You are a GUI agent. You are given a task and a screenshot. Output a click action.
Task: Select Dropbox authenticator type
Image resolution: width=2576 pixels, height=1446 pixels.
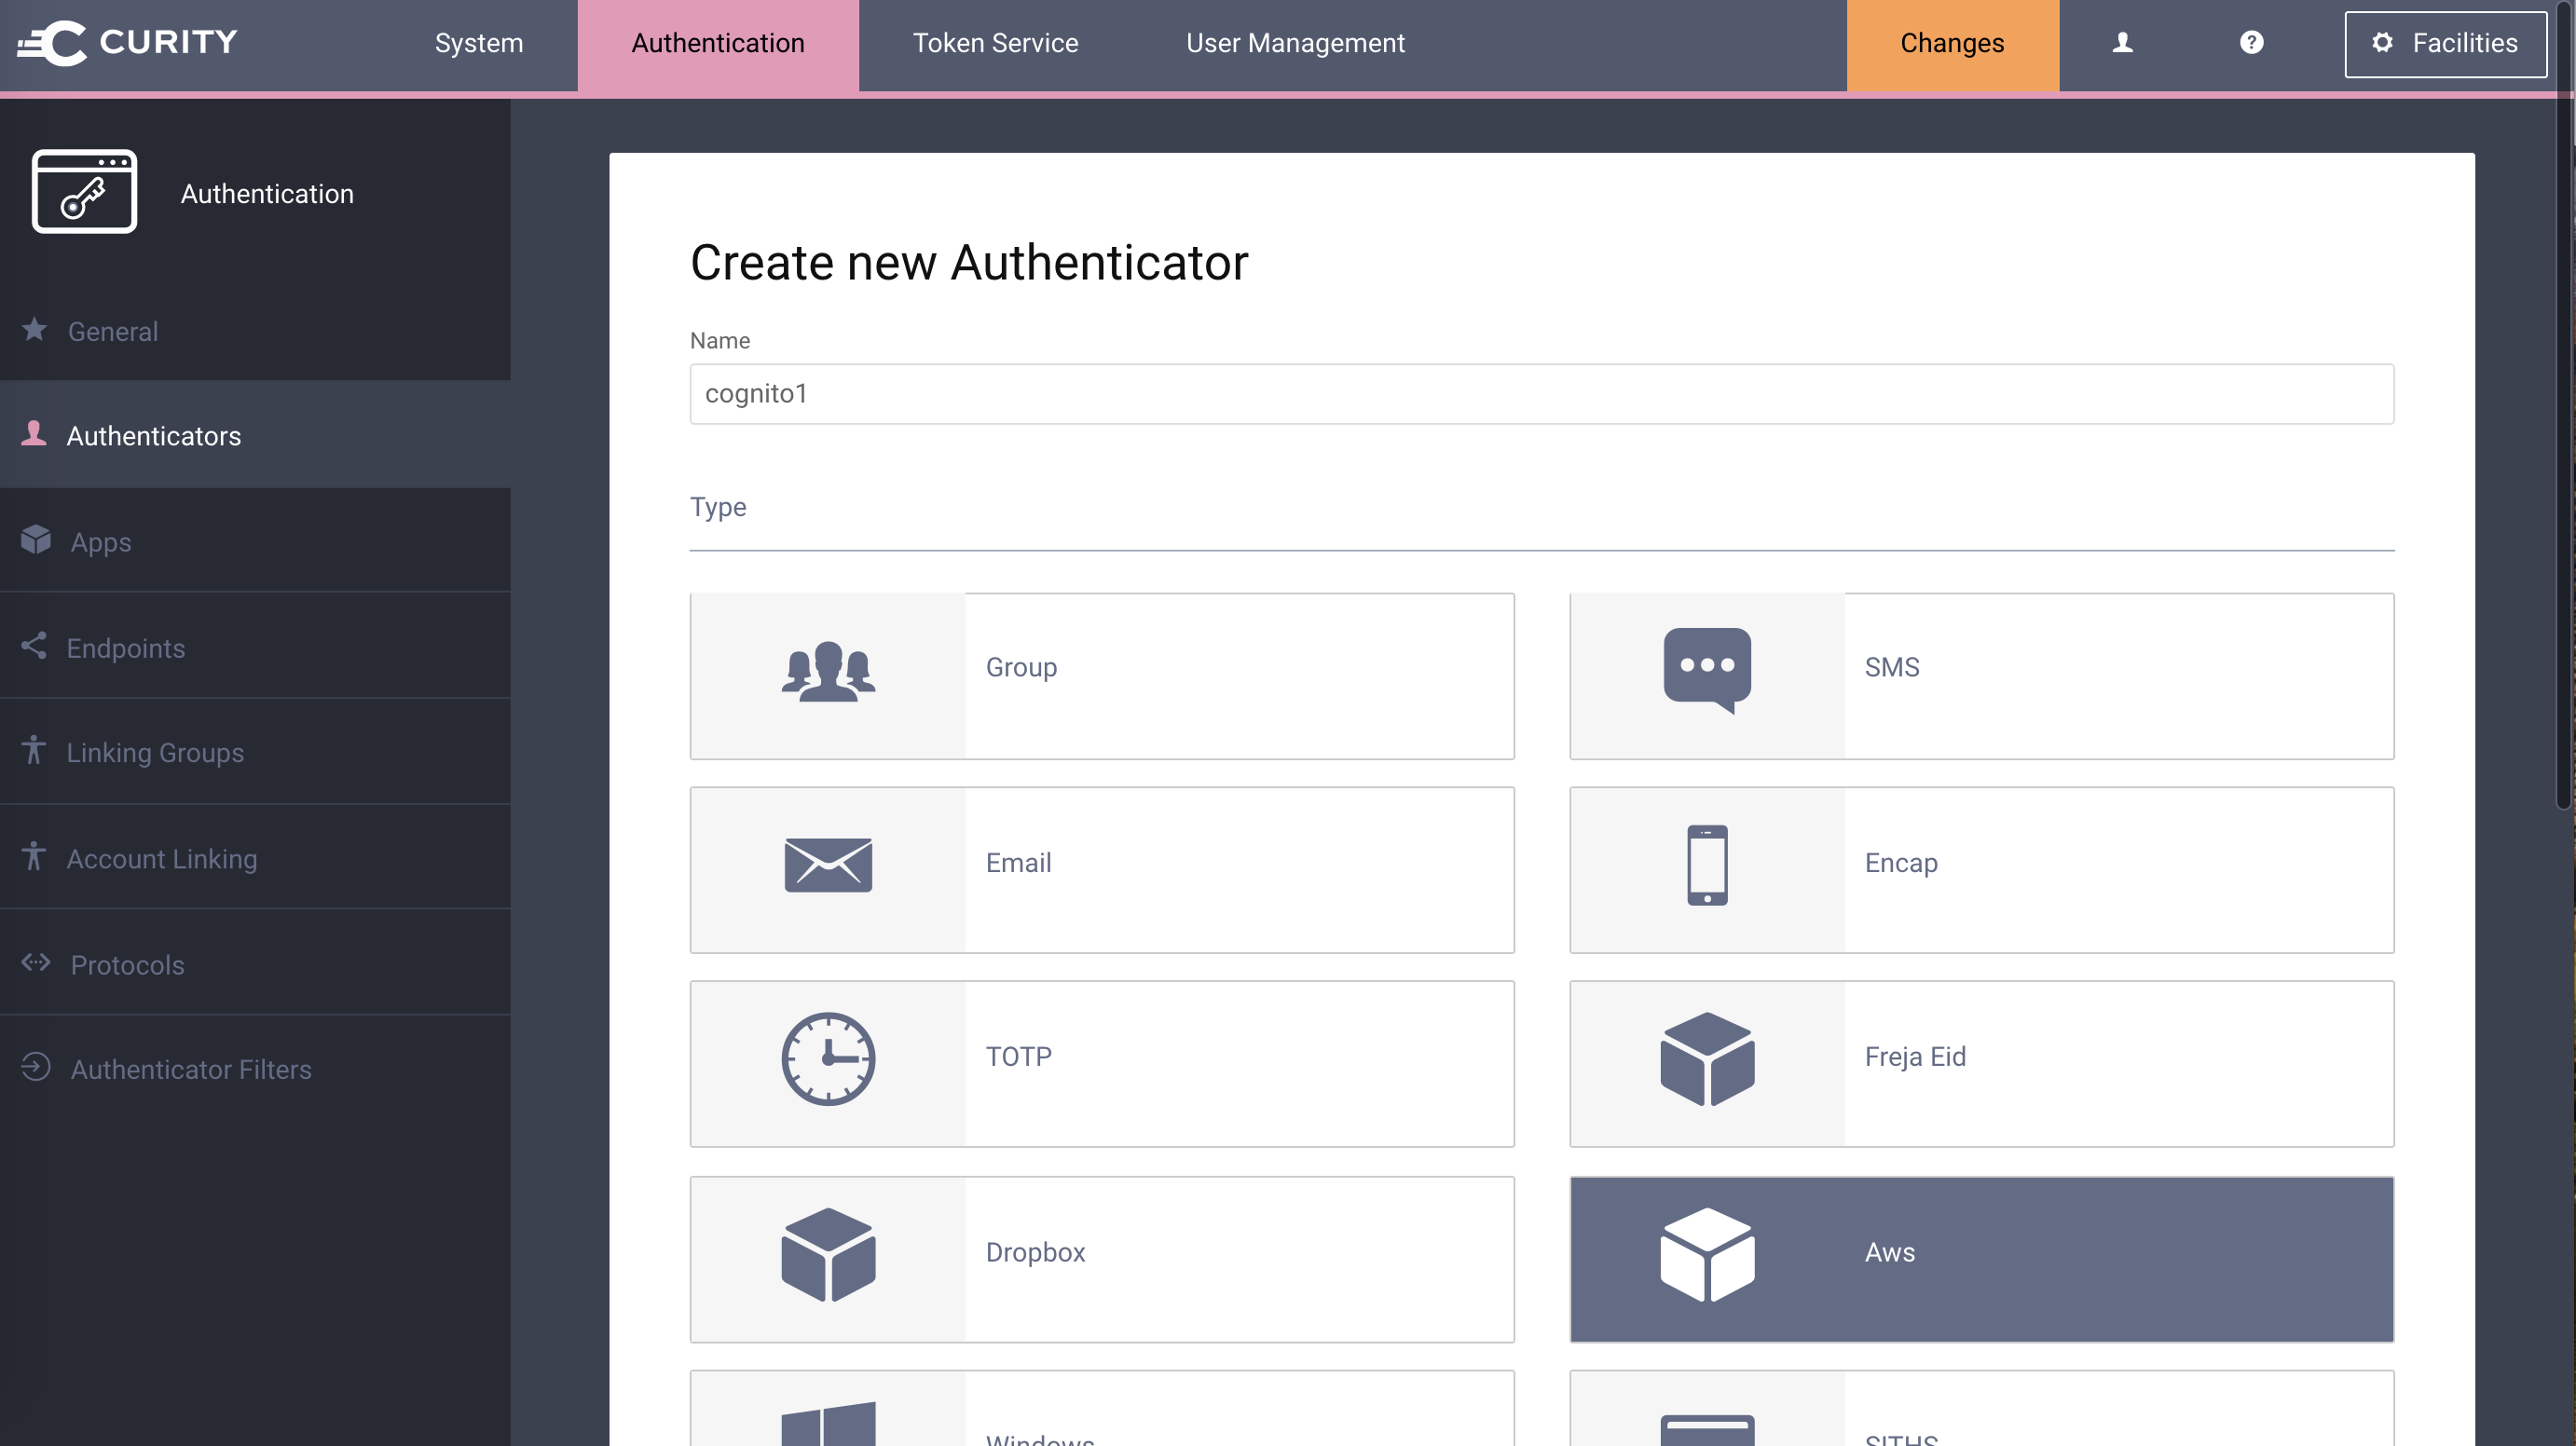tap(1102, 1259)
